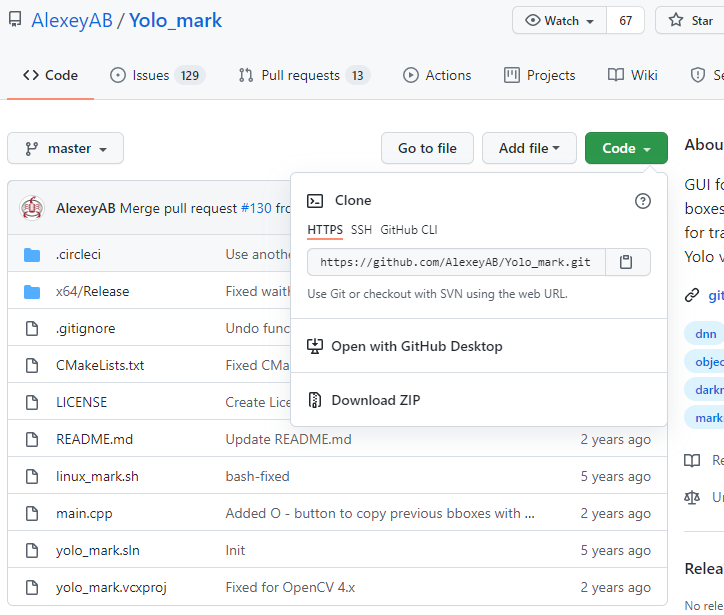Click the clone URL text field

(x=456, y=262)
